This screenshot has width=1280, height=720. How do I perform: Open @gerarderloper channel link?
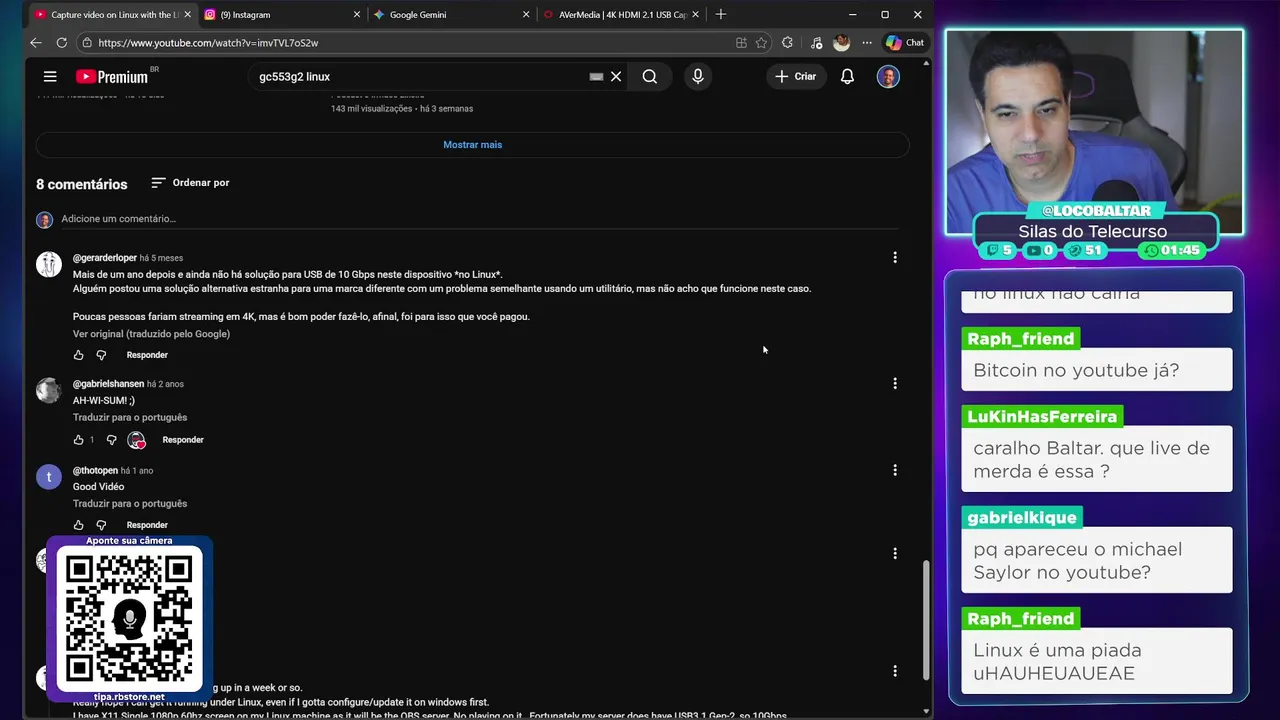click(105, 258)
